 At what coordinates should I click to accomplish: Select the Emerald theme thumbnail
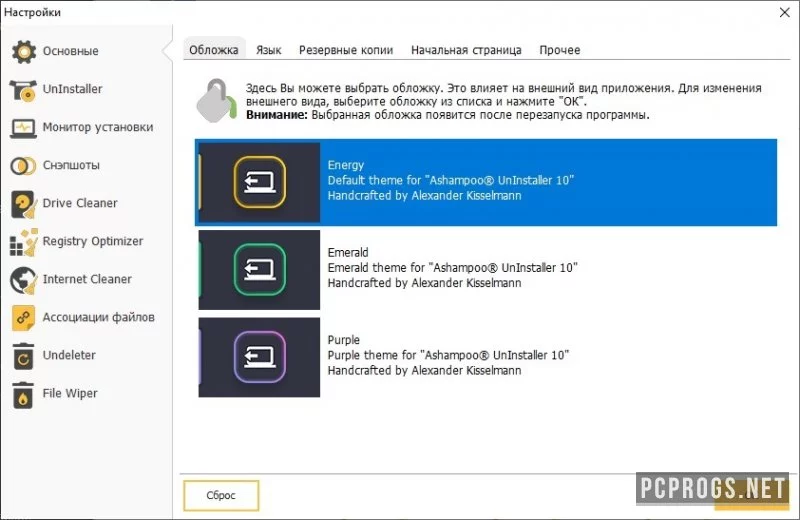(x=259, y=269)
